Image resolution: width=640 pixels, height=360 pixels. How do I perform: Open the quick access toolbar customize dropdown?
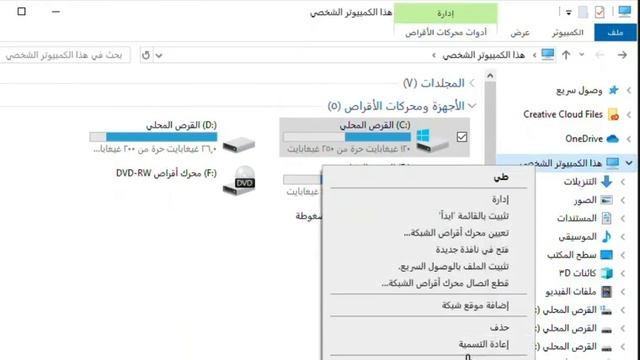(x=568, y=13)
